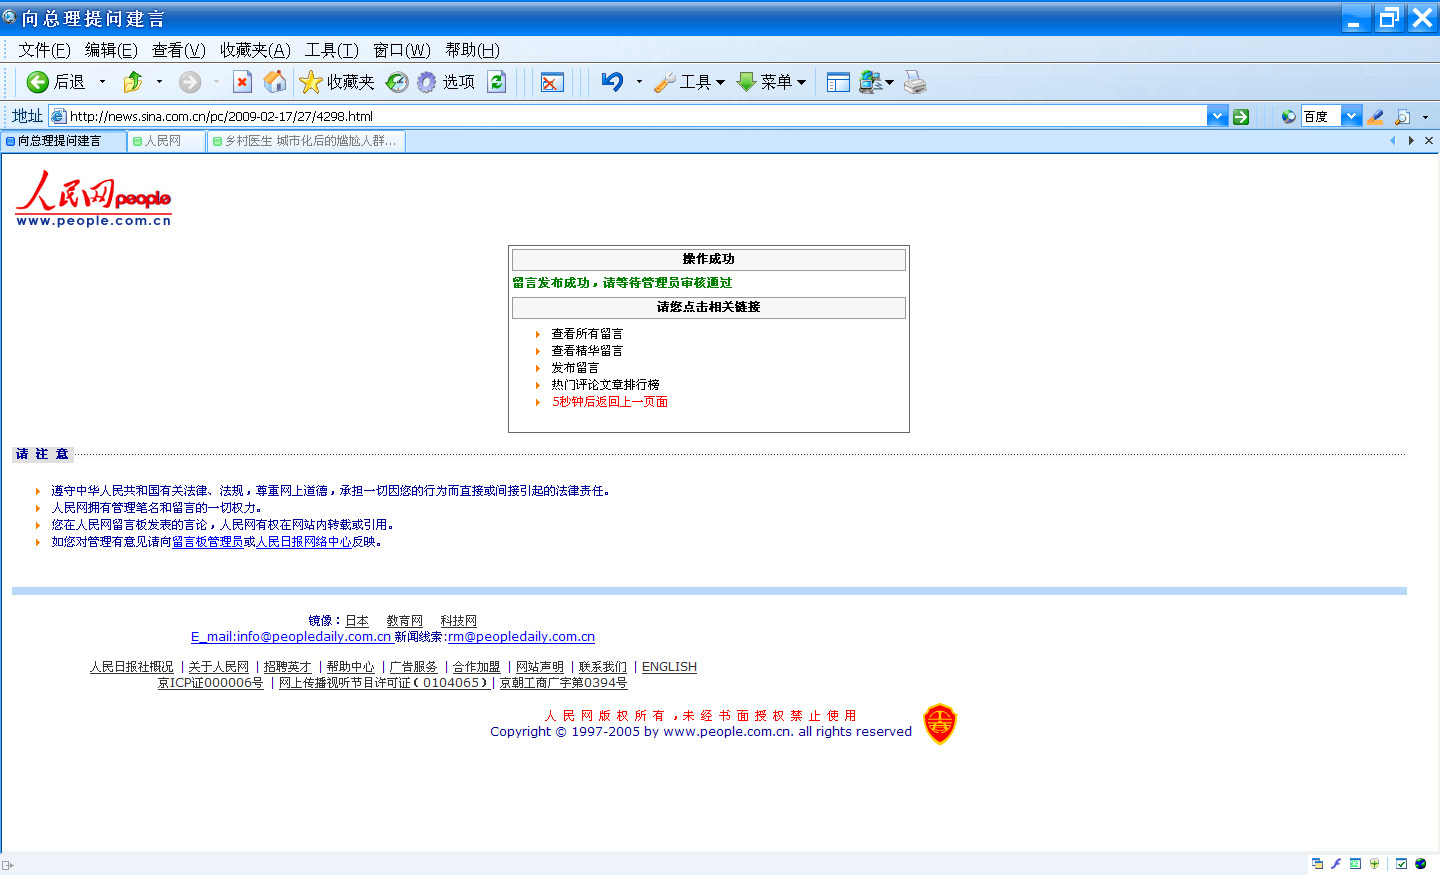
Task: Toggle the popup blocker window icon in status bar
Action: point(1317,864)
